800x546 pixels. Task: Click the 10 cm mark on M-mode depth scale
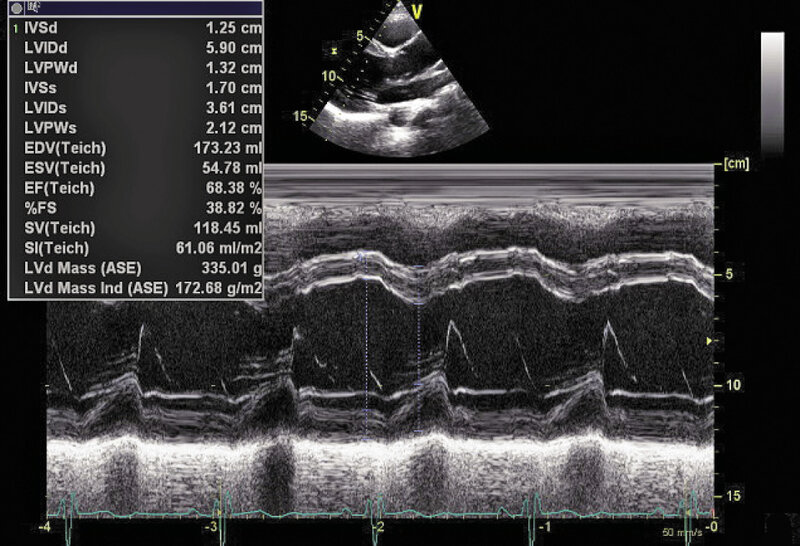coord(733,385)
